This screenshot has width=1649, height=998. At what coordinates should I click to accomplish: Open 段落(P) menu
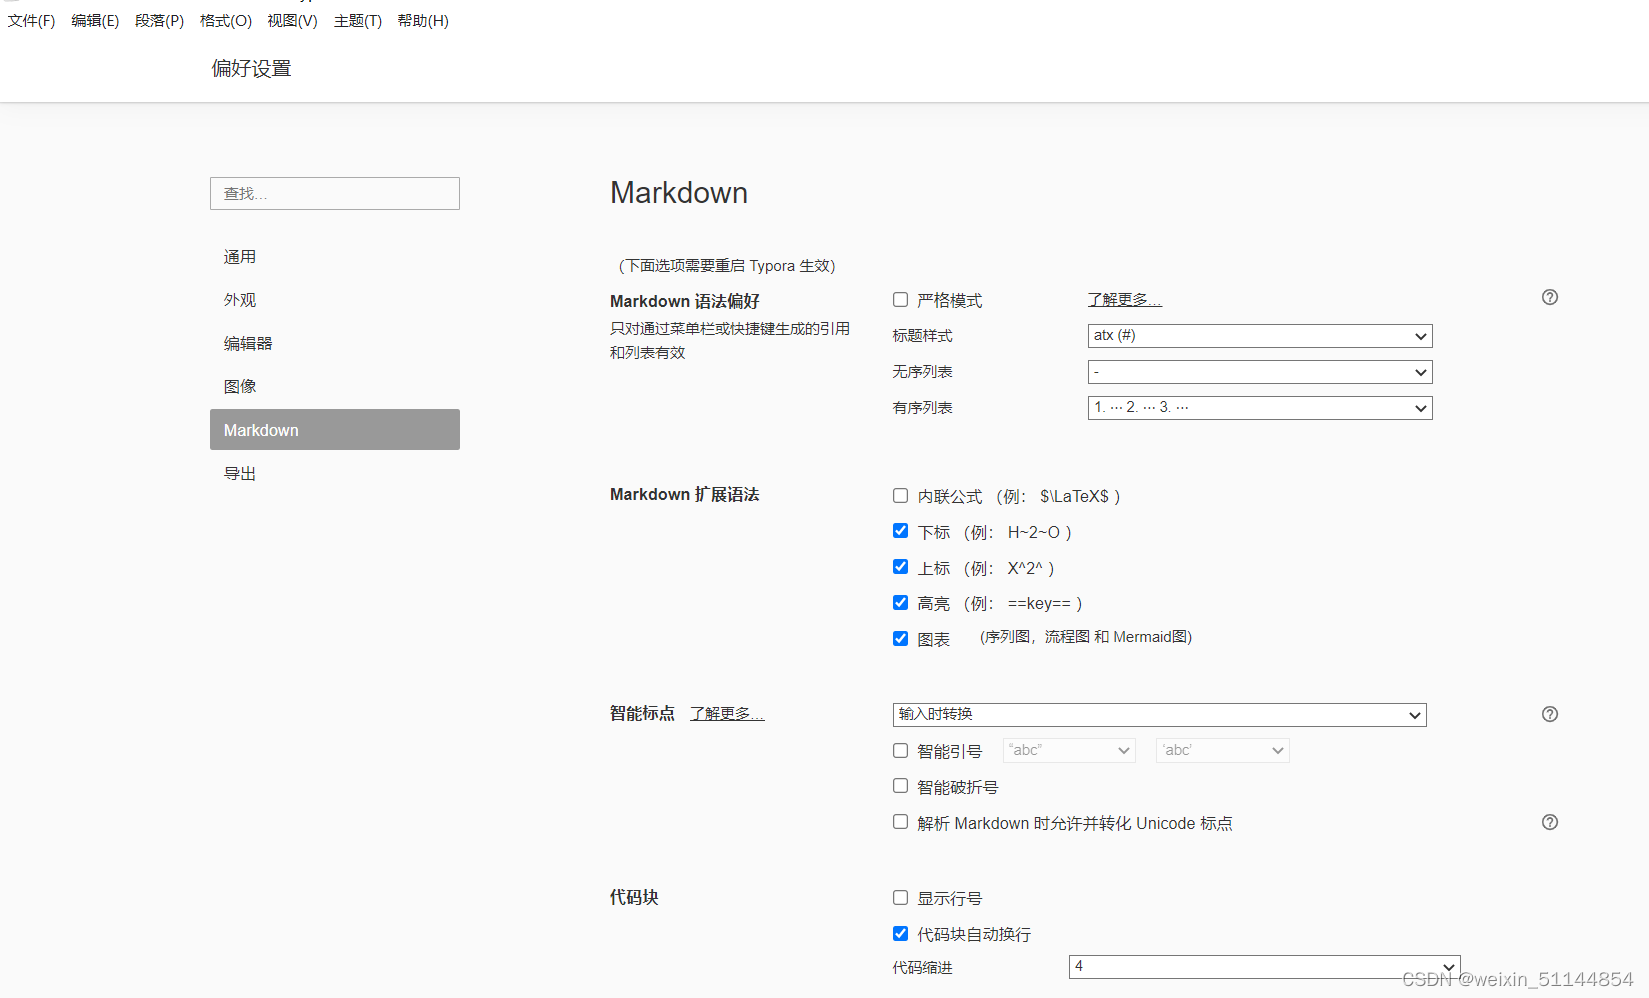click(x=159, y=21)
